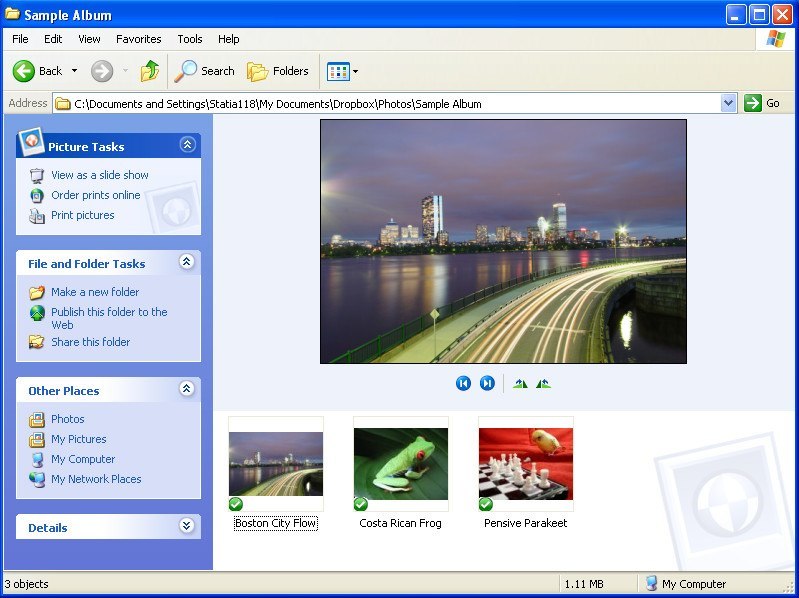
Task: Select the Boston City Flow thumbnail
Action: [276, 464]
